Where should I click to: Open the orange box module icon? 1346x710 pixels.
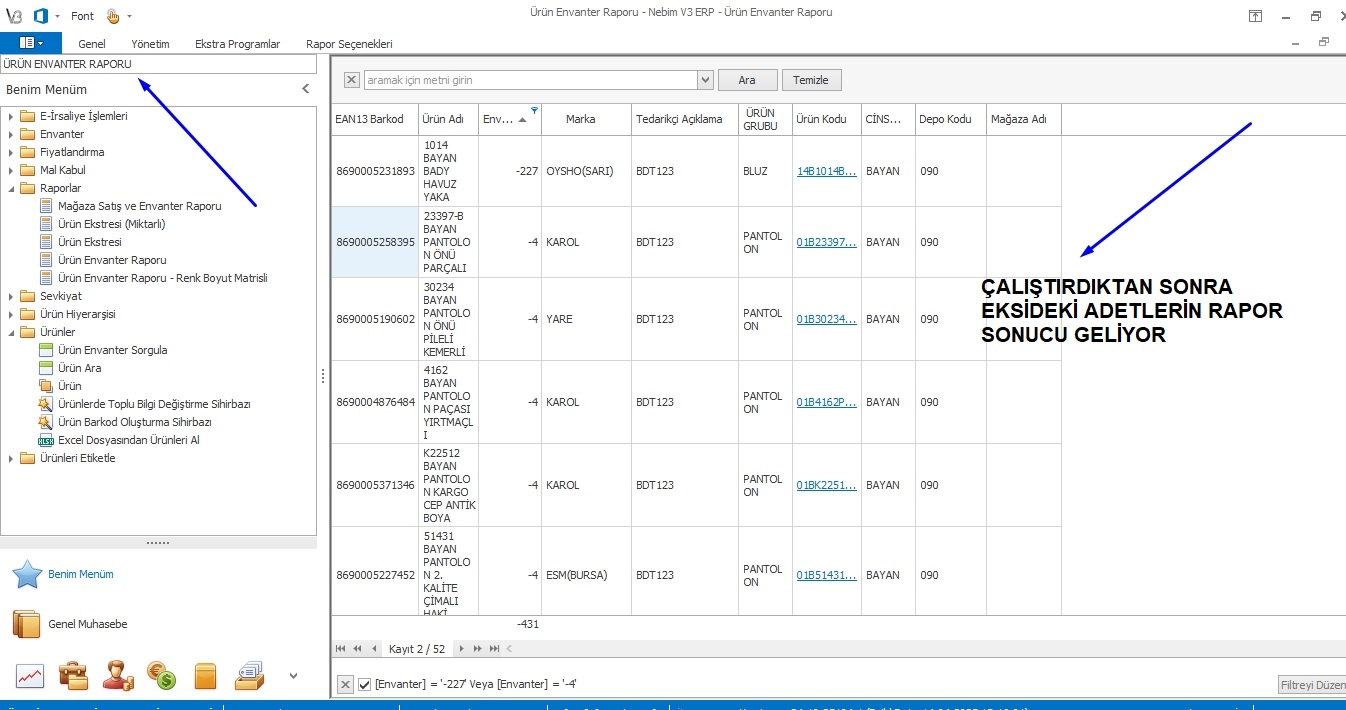[x=205, y=676]
